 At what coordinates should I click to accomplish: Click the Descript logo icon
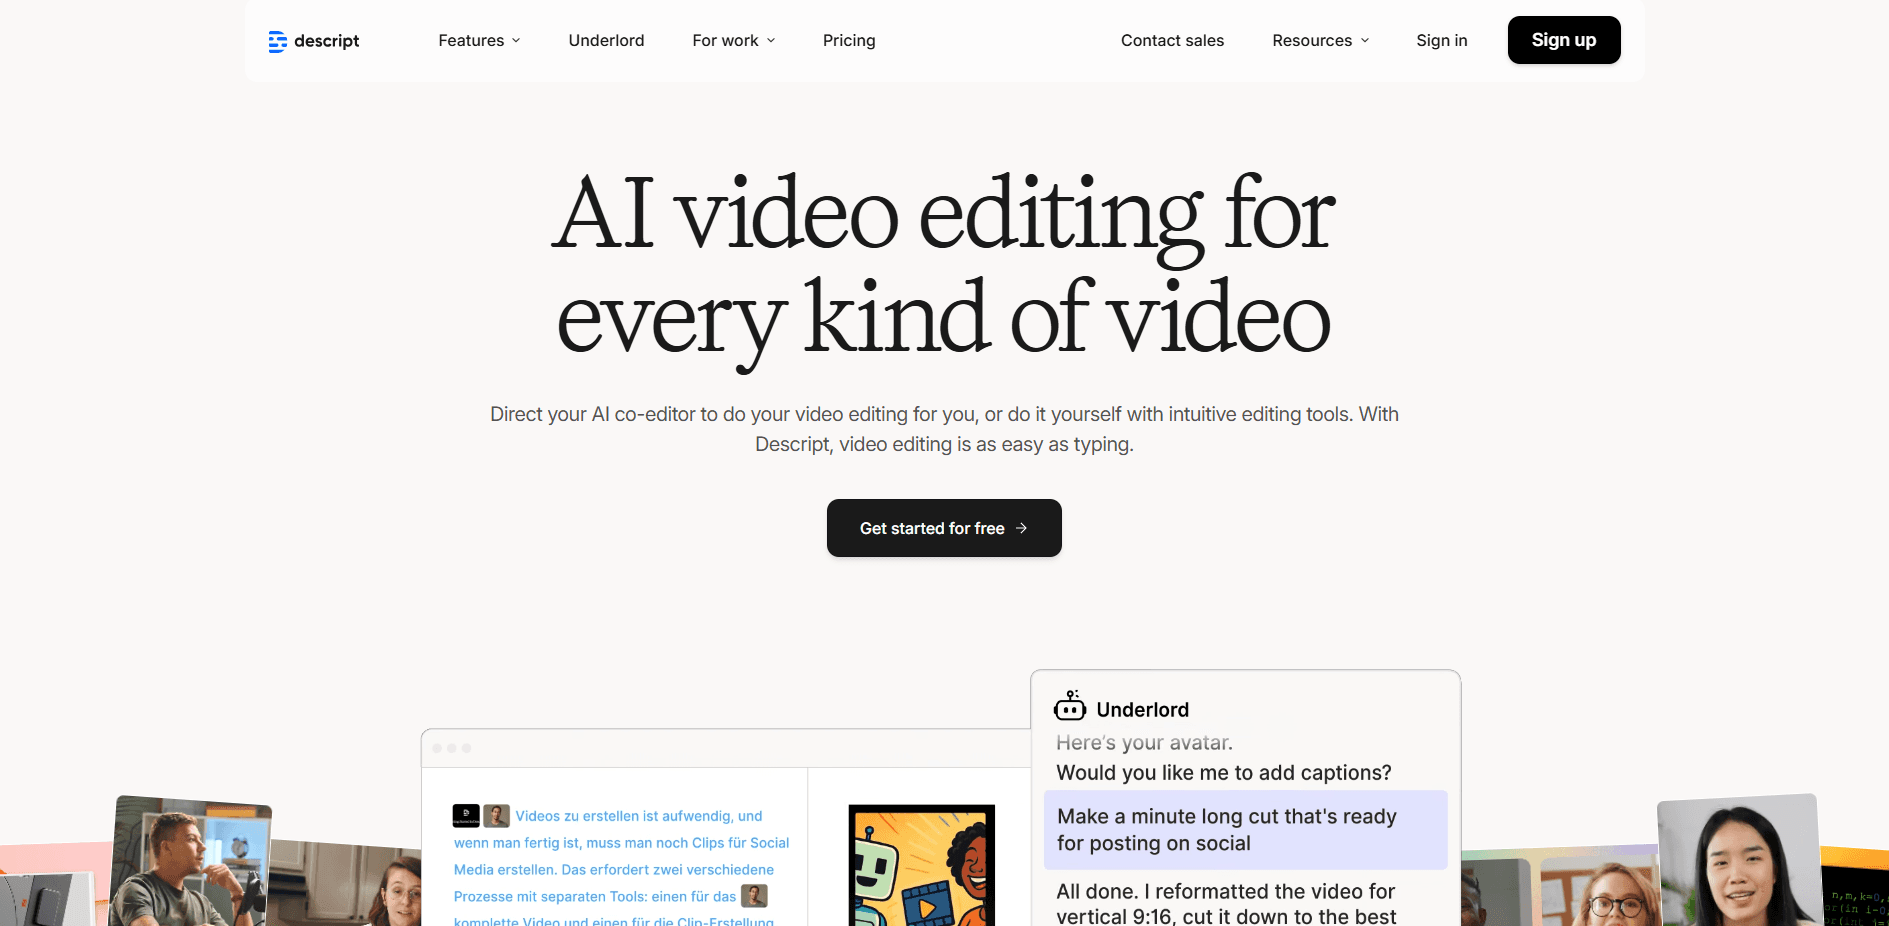click(277, 41)
